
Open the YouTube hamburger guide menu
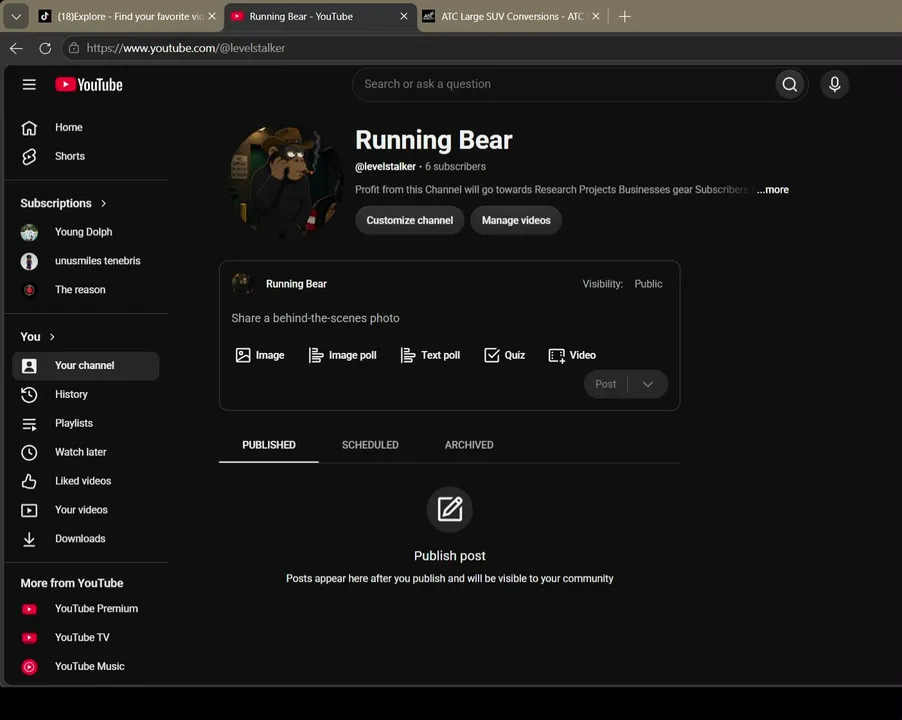(x=29, y=85)
